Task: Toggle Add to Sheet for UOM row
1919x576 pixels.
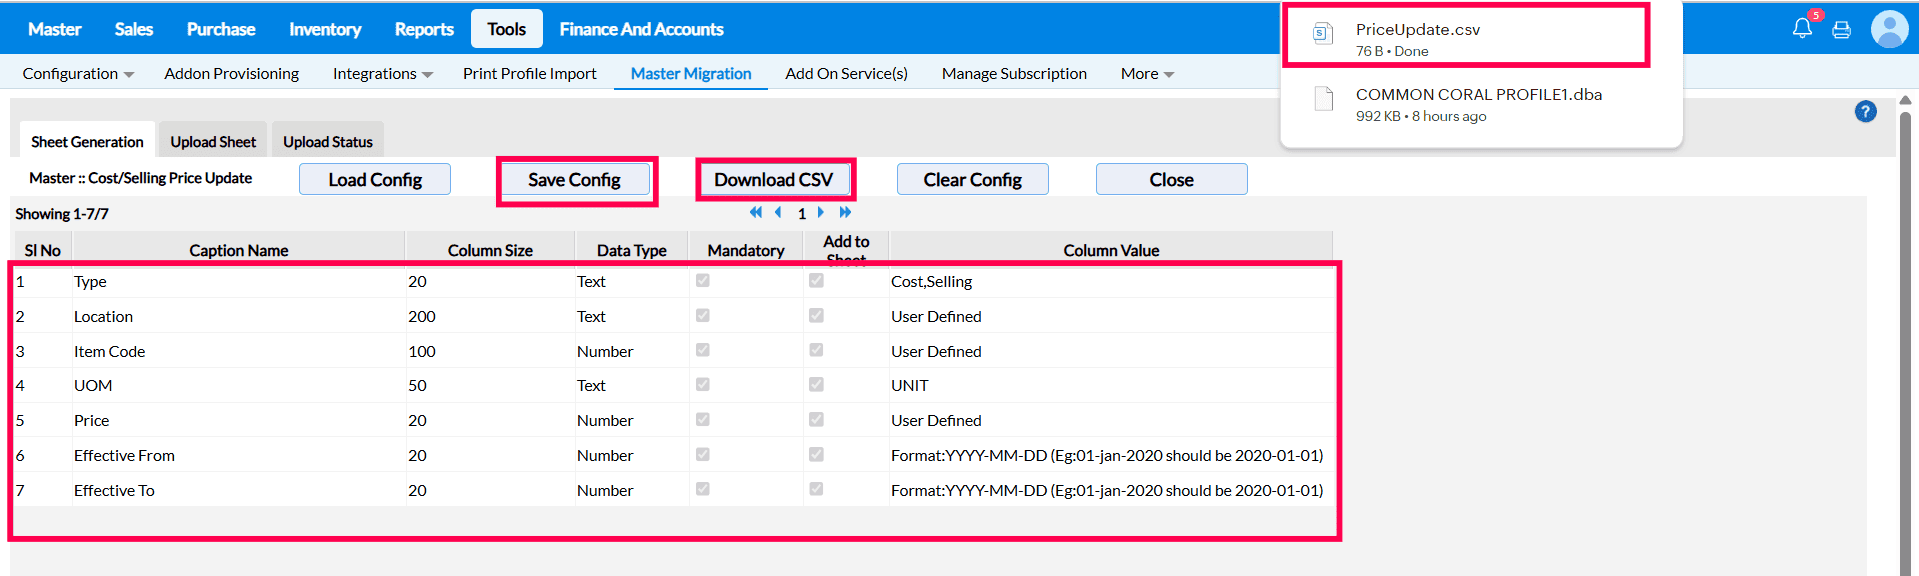Action: tap(816, 385)
